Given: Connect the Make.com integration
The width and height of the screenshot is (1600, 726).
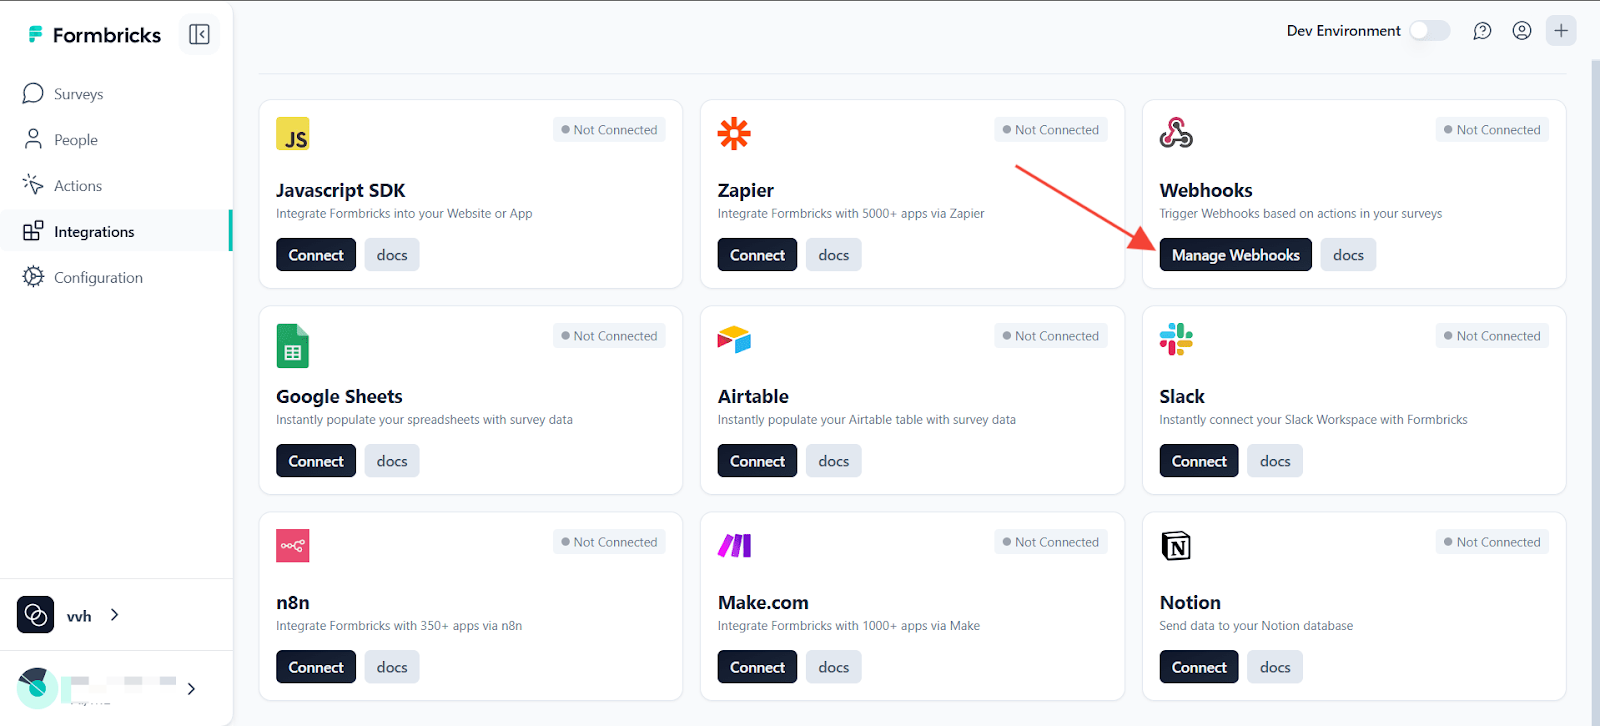Looking at the screenshot, I should [x=757, y=667].
